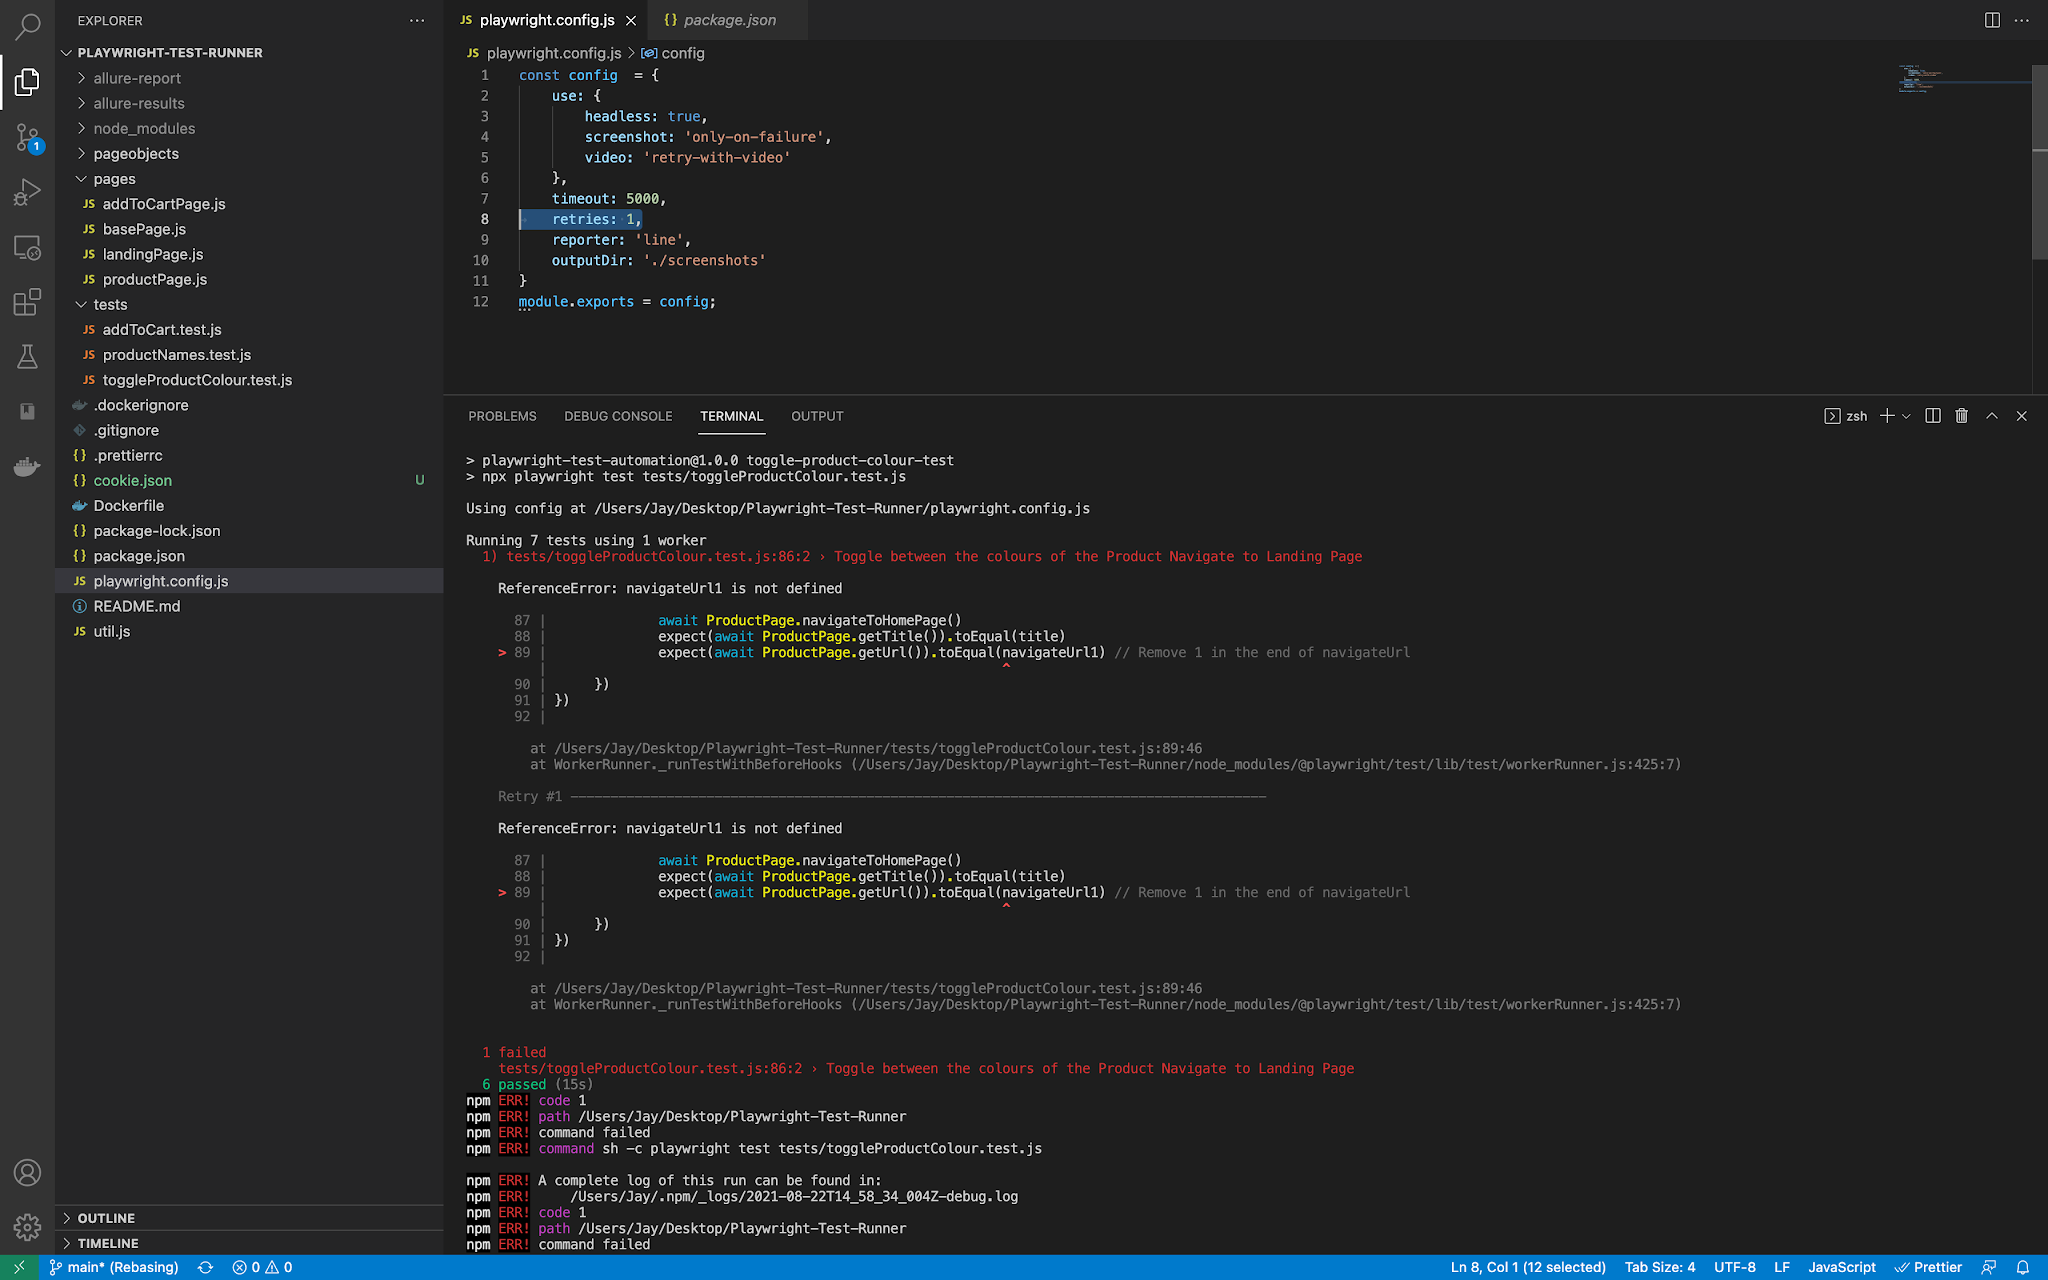The image size is (2048, 1280).
Task: Create a new terminal
Action: 1886,415
